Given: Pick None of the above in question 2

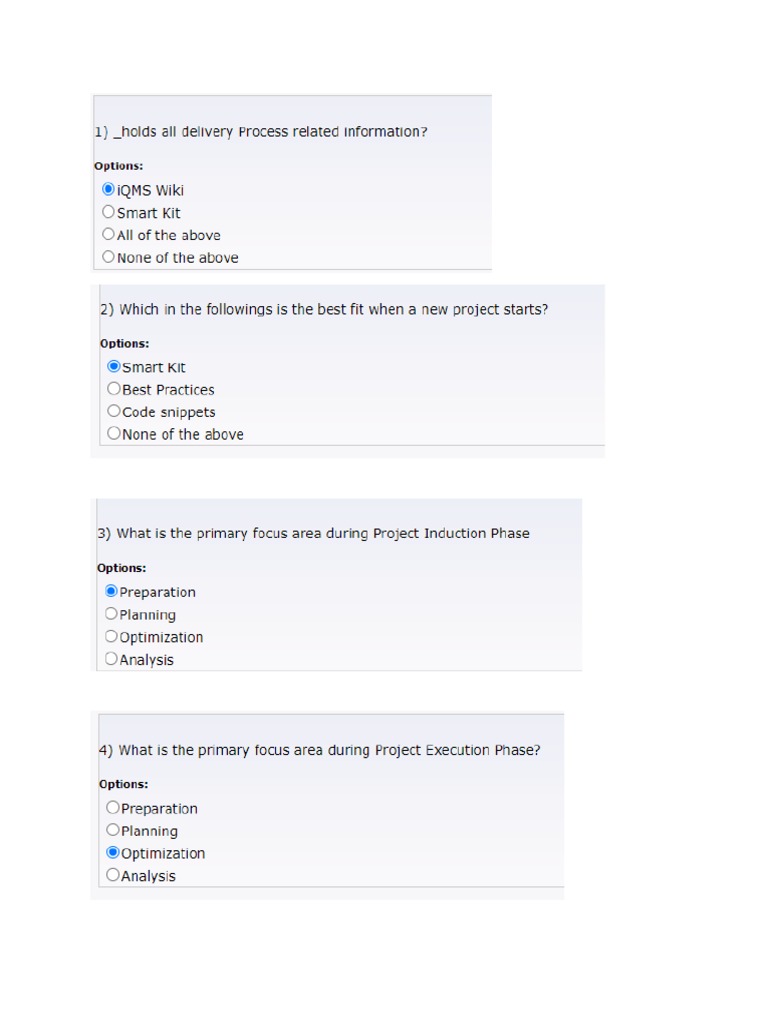Looking at the screenshot, I should 114,433.
